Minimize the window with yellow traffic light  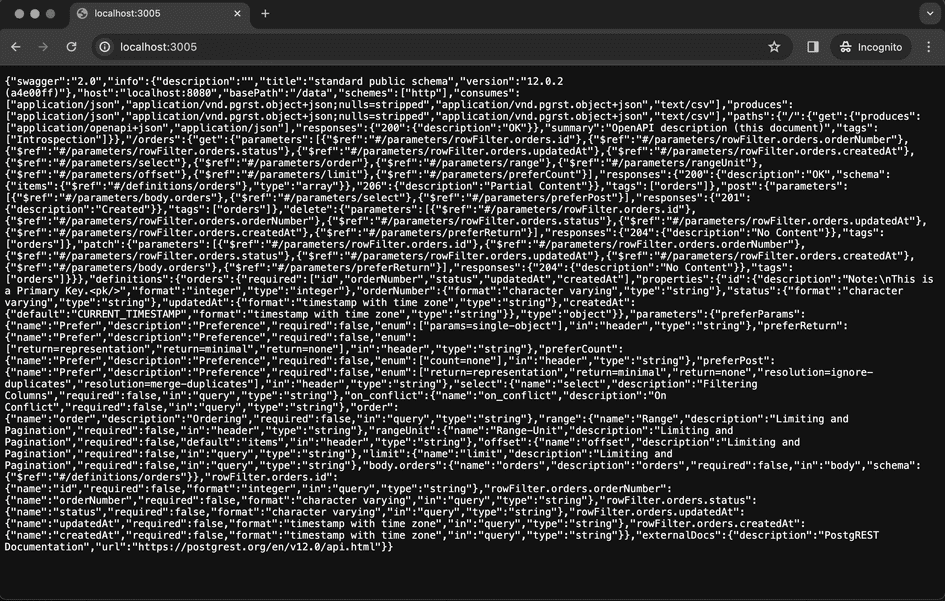[x=33, y=15]
